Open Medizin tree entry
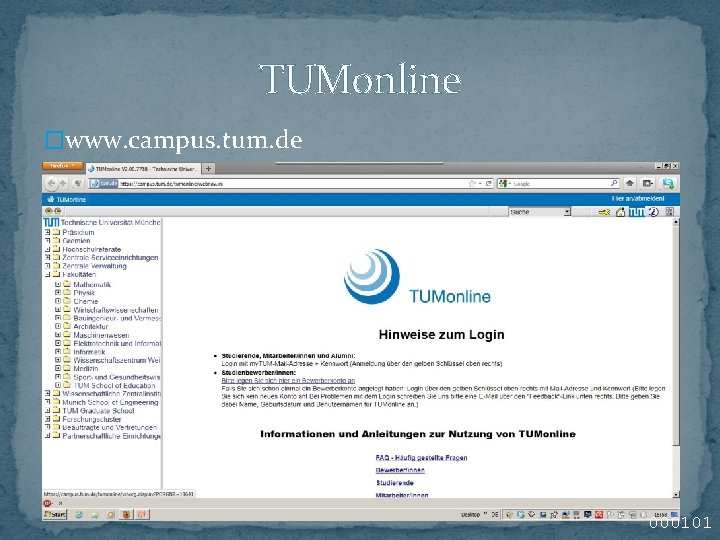The height and width of the screenshot is (540, 720). (85, 368)
